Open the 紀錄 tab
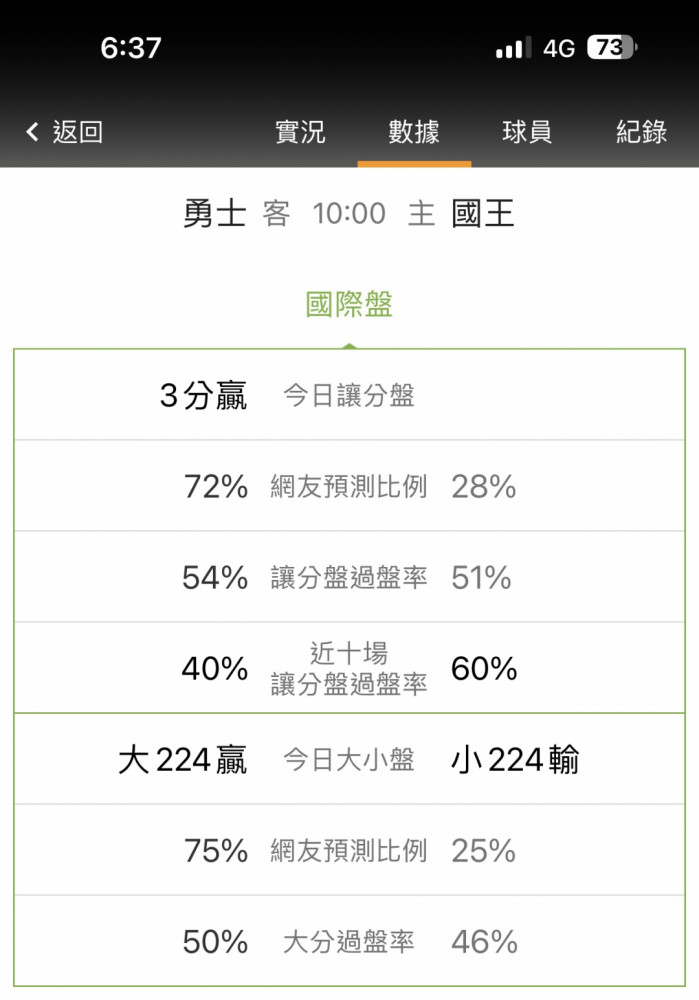The image size is (699, 1000). tap(641, 132)
